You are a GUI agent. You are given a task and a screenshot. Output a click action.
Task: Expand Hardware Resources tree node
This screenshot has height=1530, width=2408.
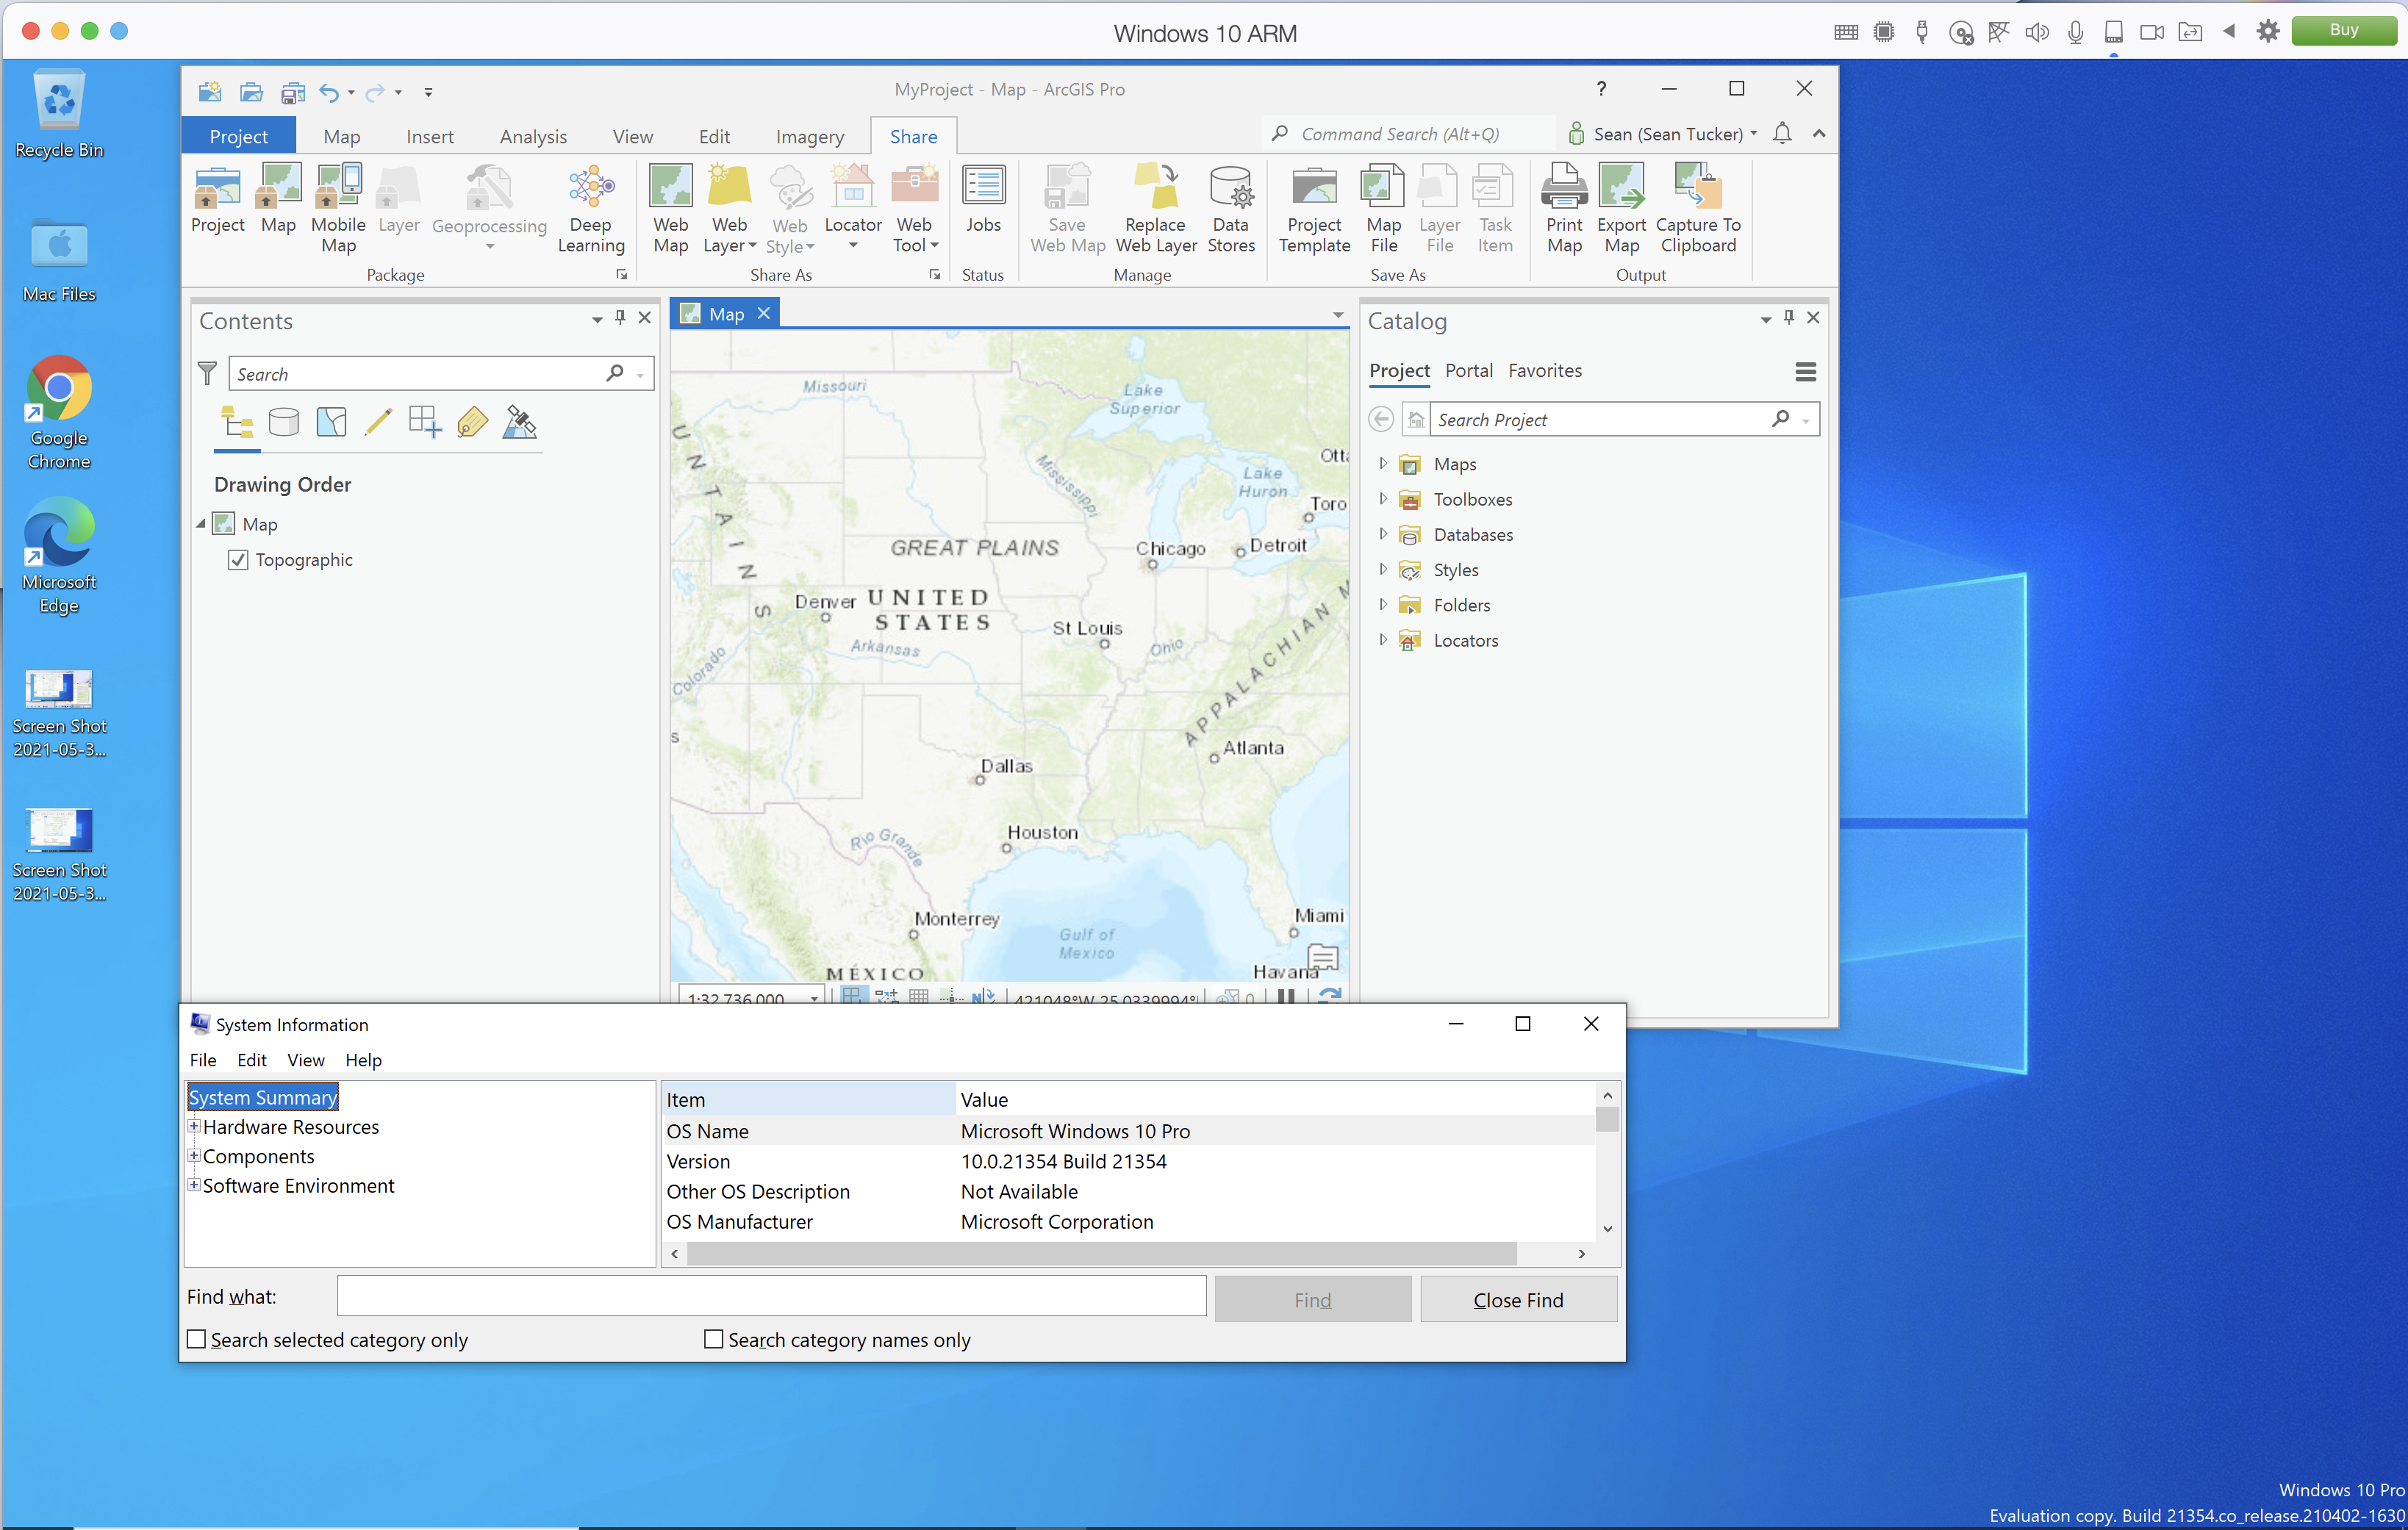(x=194, y=1126)
